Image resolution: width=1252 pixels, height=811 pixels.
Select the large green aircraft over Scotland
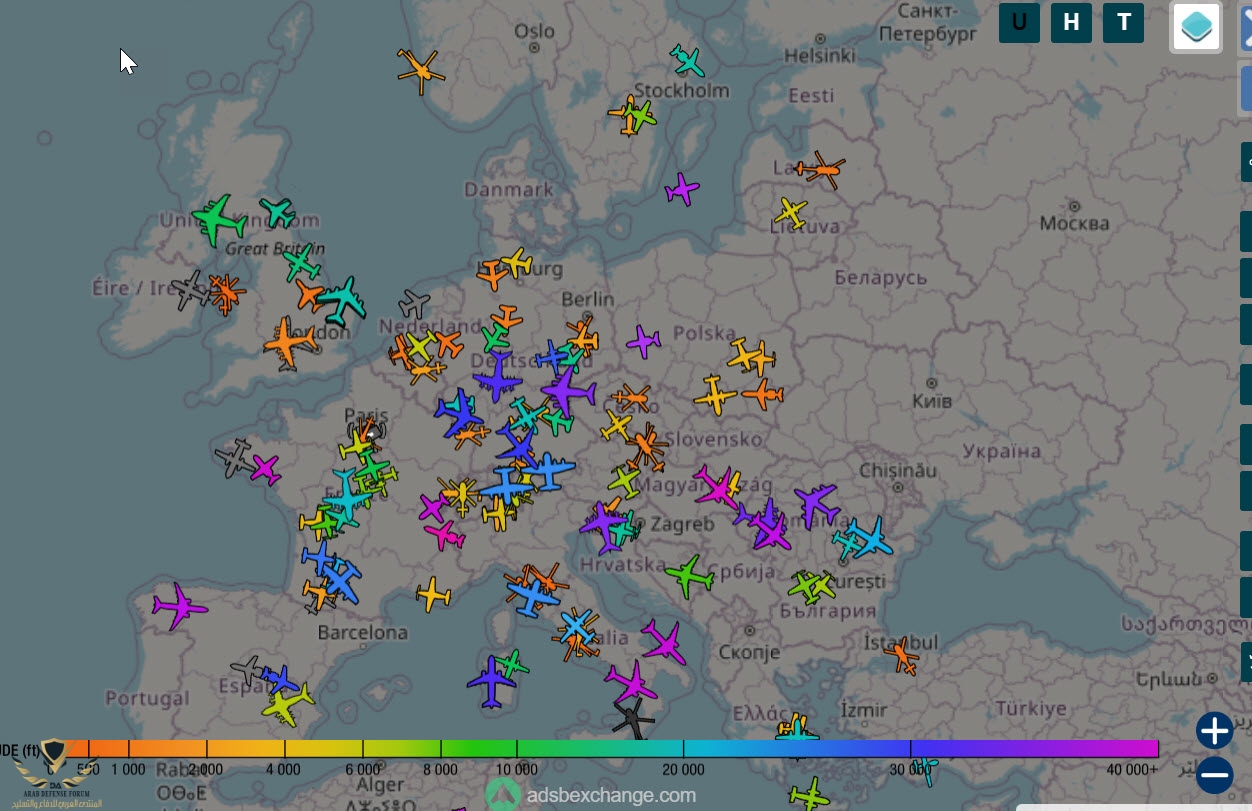tap(217, 218)
